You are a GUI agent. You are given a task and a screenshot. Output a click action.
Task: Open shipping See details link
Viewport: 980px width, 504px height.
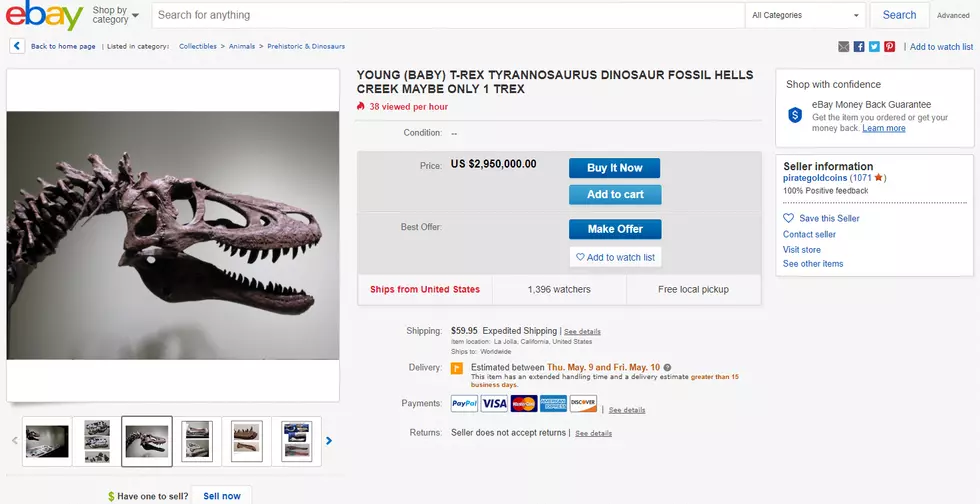(x=582, y=331)
